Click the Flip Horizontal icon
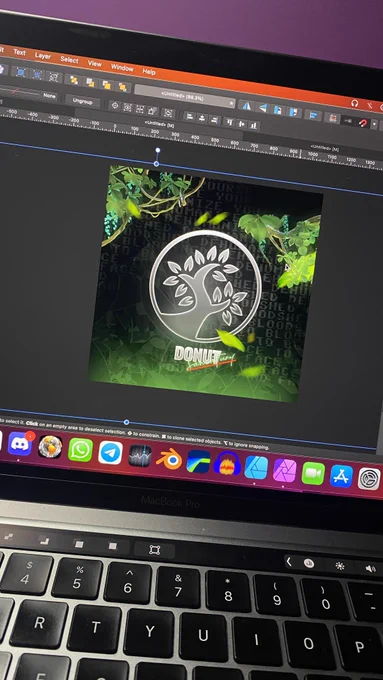This screenshot has height=680, width=383. click(x=246, y=106)
